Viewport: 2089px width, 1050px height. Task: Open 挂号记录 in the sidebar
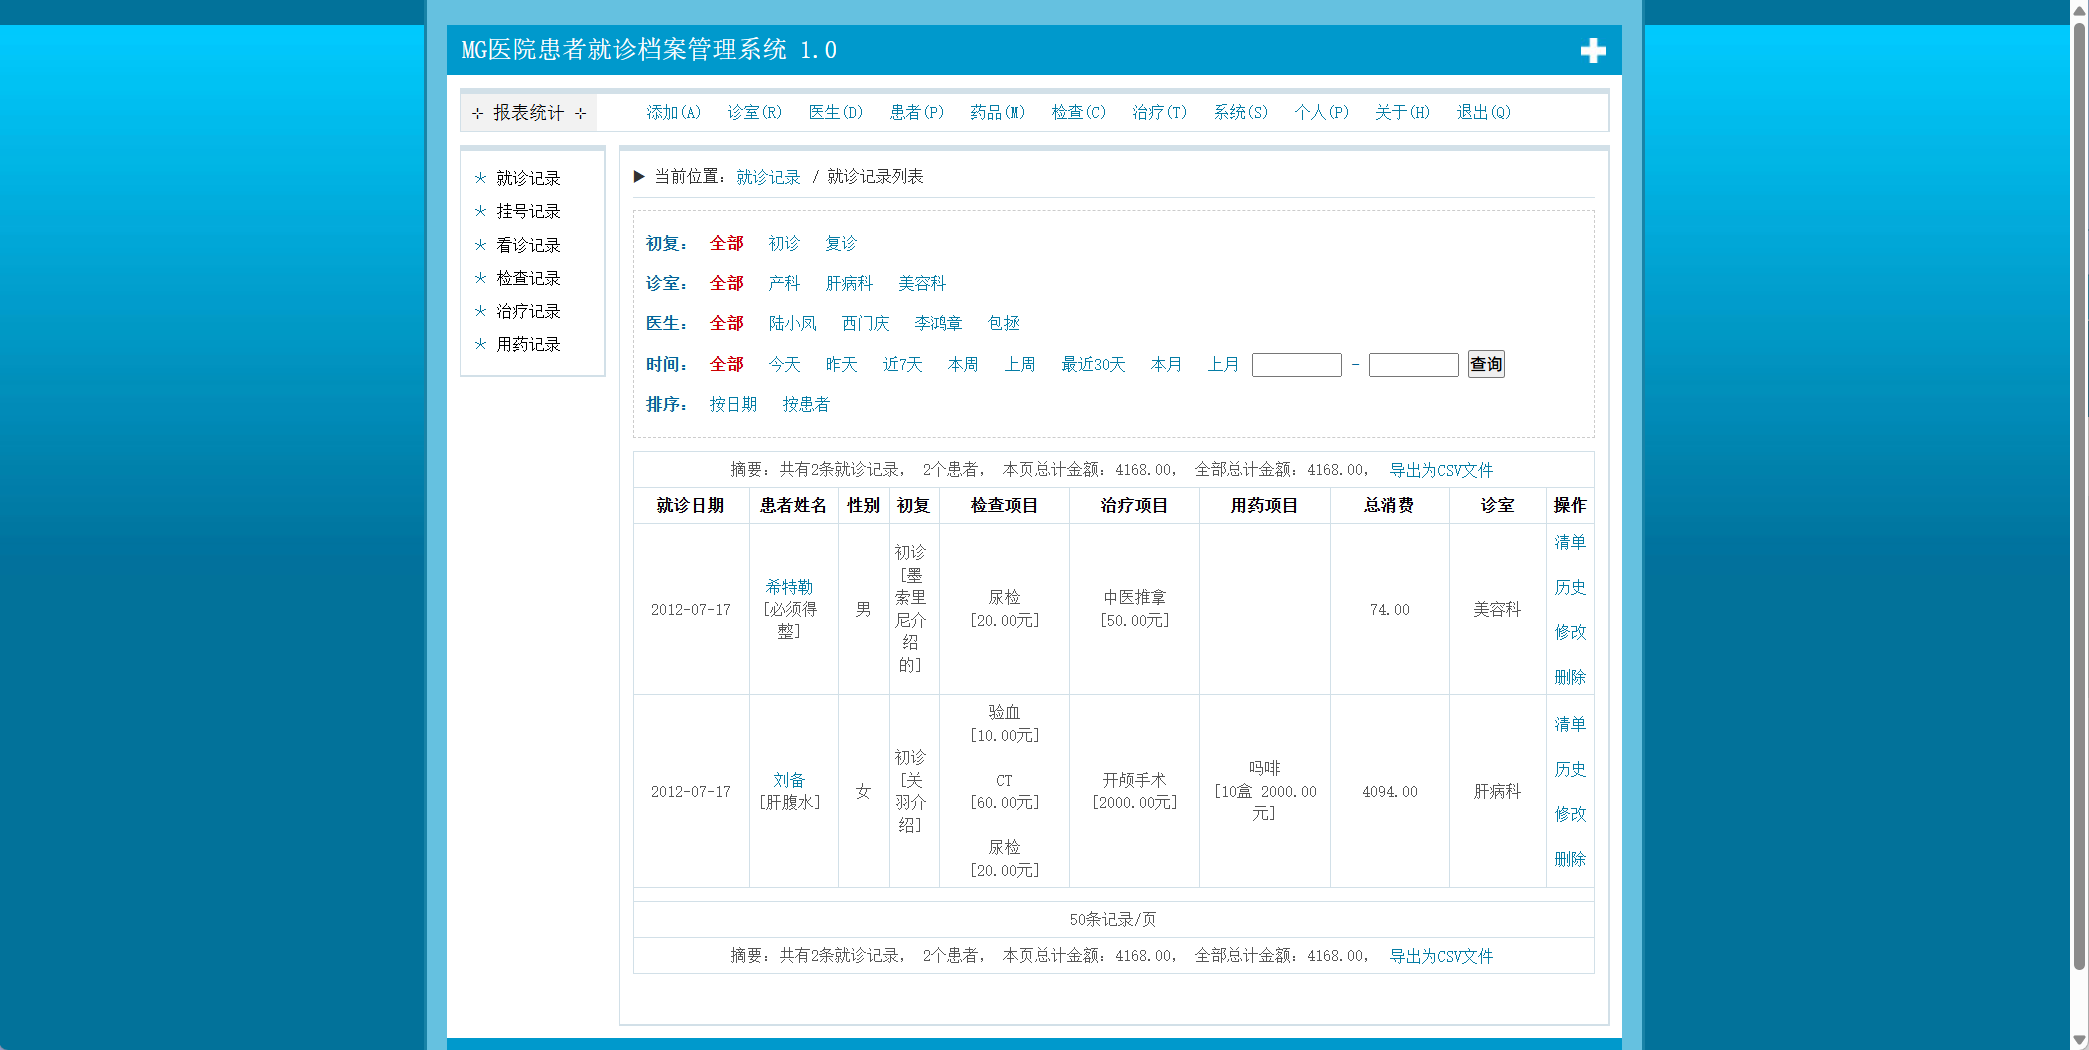[x=528, y=211]
